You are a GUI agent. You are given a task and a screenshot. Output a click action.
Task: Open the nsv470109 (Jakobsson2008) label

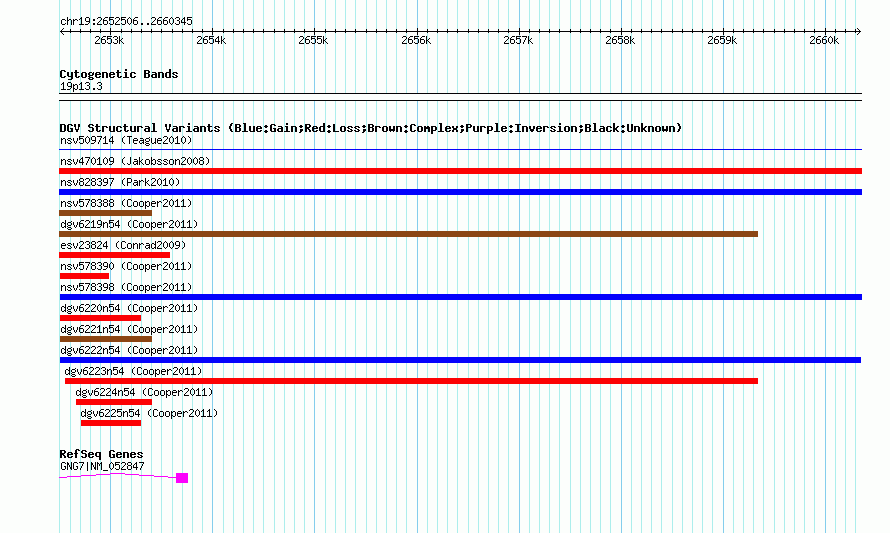pyautogui.click(x=135, y=161)
